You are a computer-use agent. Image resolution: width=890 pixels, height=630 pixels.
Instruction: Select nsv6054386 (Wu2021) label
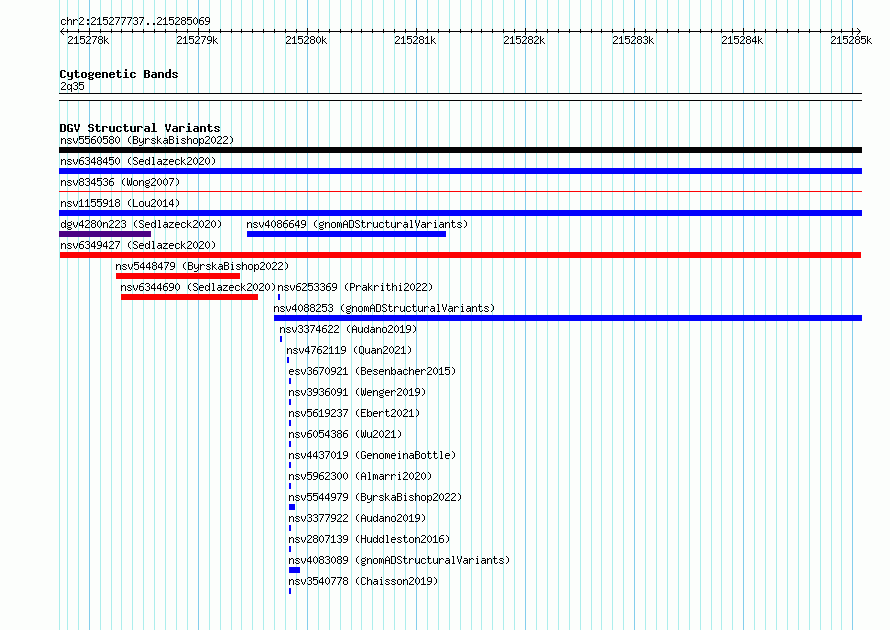pos(345,434)
